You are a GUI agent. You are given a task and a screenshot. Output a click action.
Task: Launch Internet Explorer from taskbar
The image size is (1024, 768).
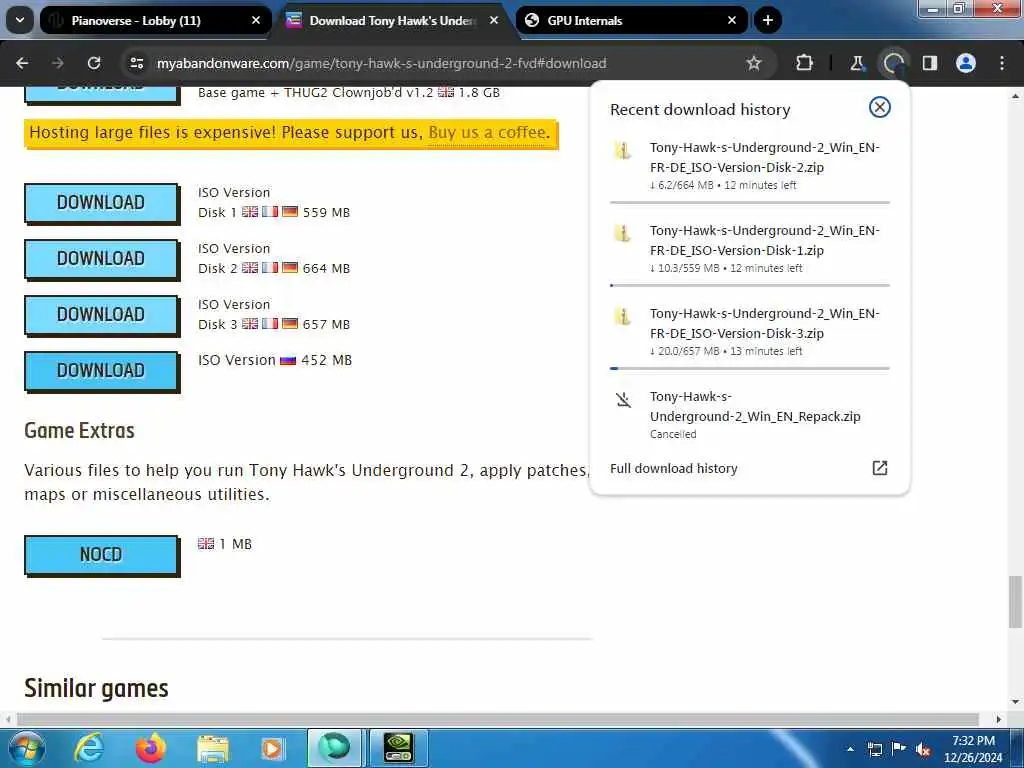pyautogui.click(x=88, y=748)
